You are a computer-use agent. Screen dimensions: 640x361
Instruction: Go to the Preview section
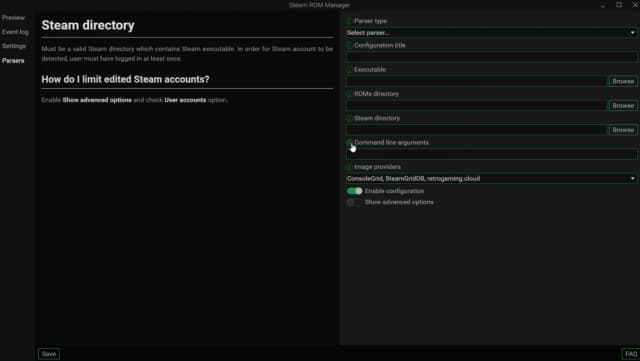coord(13,18)
